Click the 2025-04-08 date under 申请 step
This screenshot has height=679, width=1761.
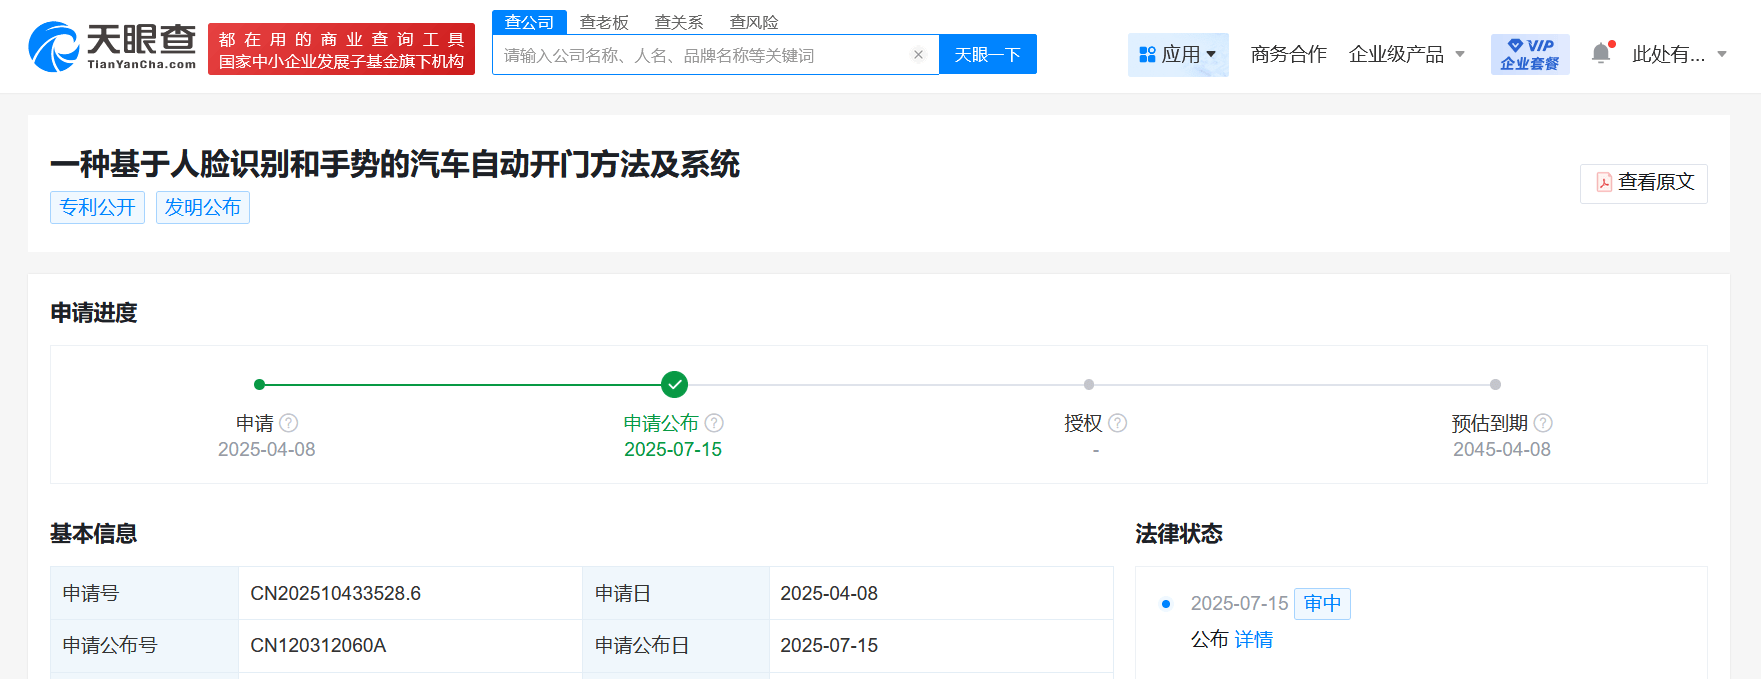[x=267, y=450]
